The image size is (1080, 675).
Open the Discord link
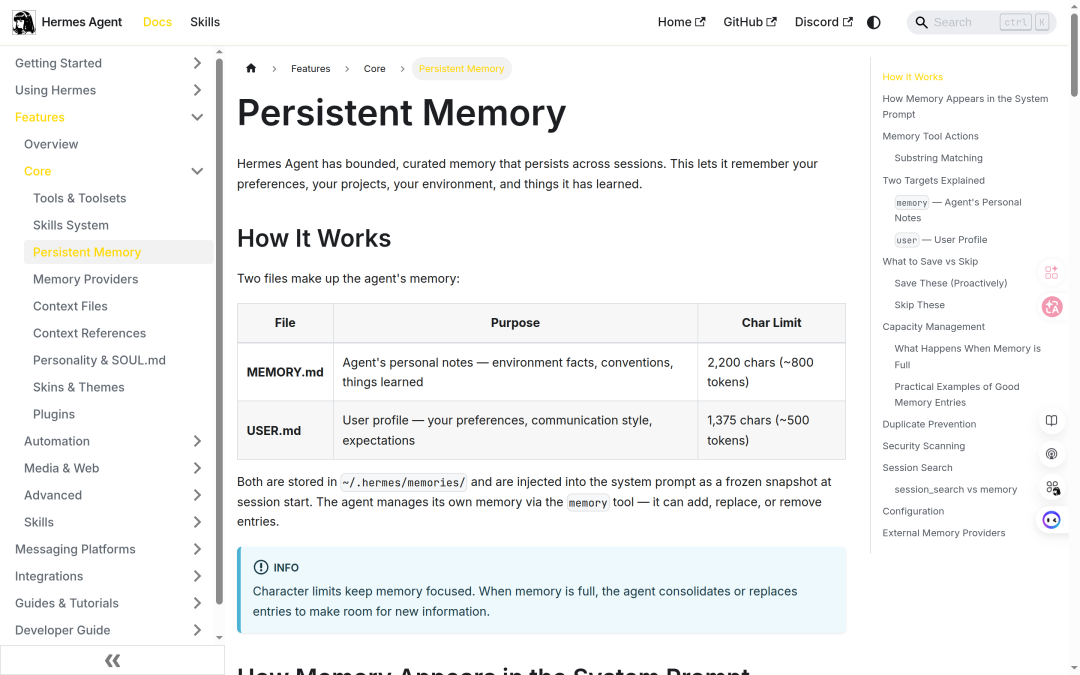(816, 21)
